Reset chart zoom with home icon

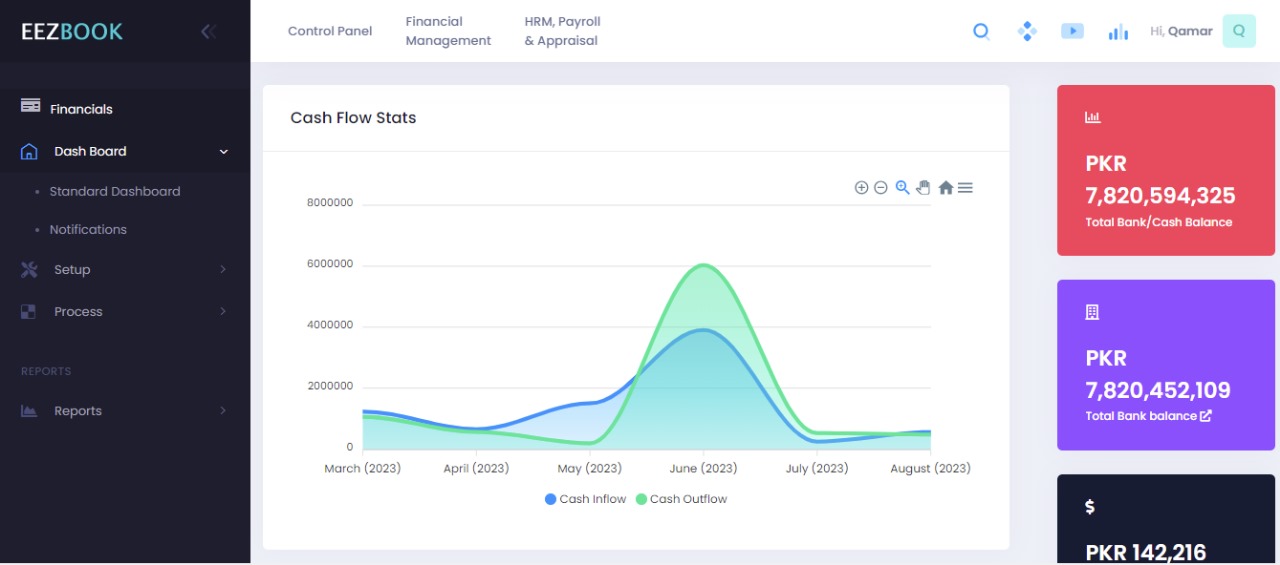click(945, 188)
